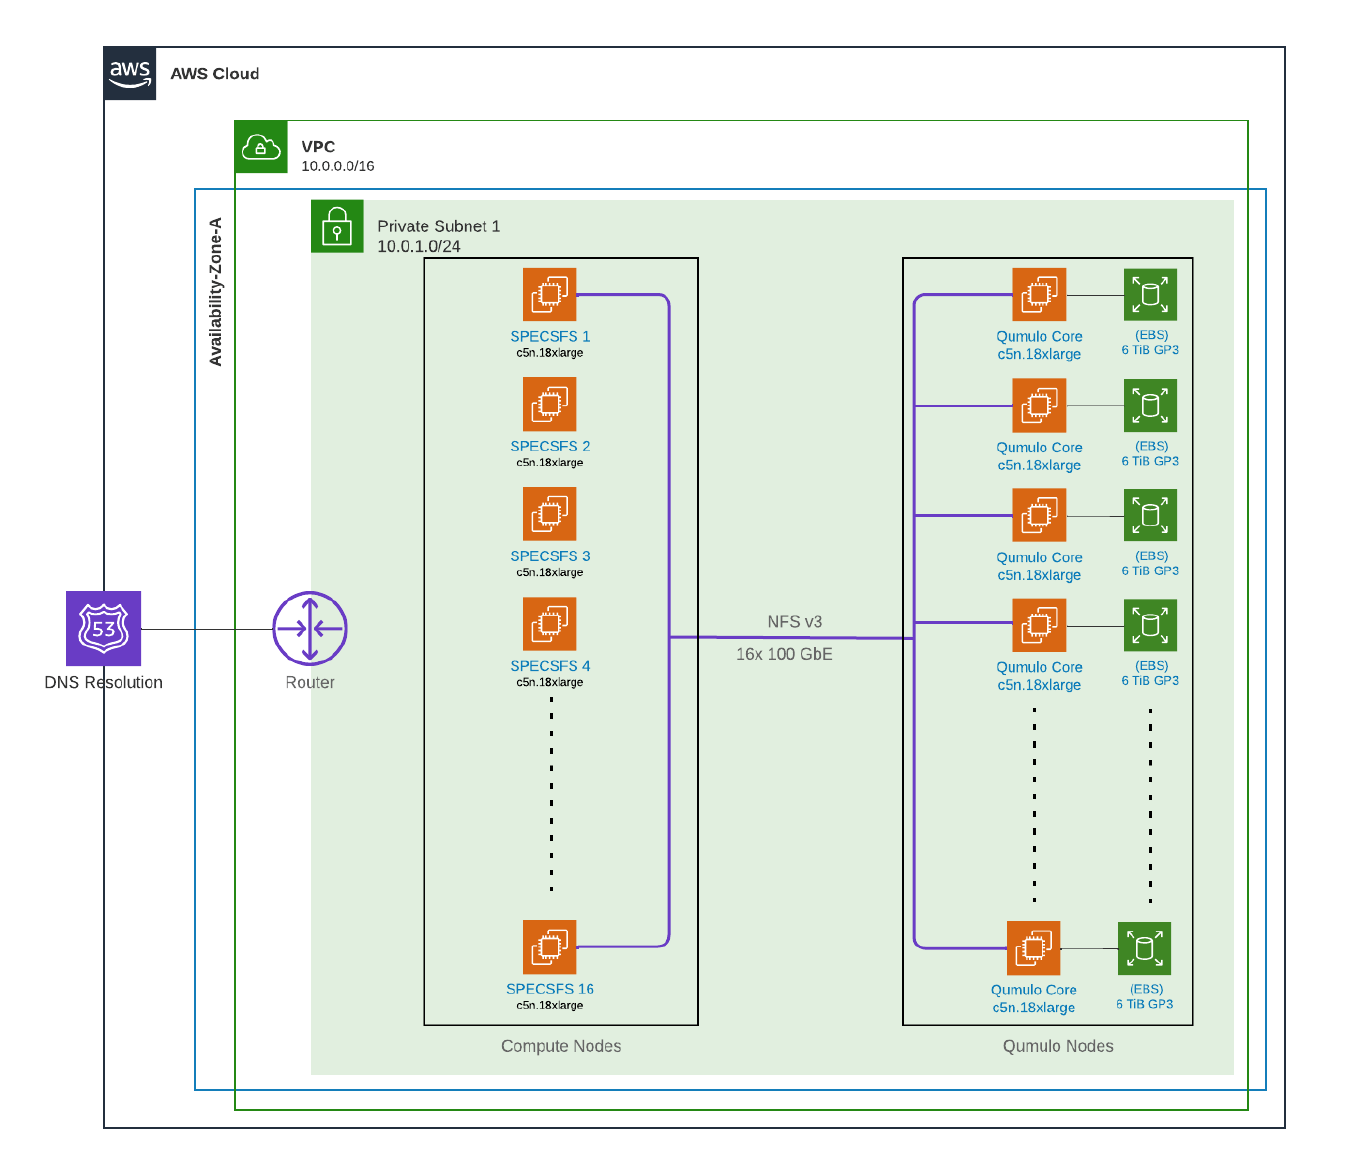Click the SPECSFS 4 instance icon
The height and width of the screenshot is (1164, 1359).
tap(550, 624)
